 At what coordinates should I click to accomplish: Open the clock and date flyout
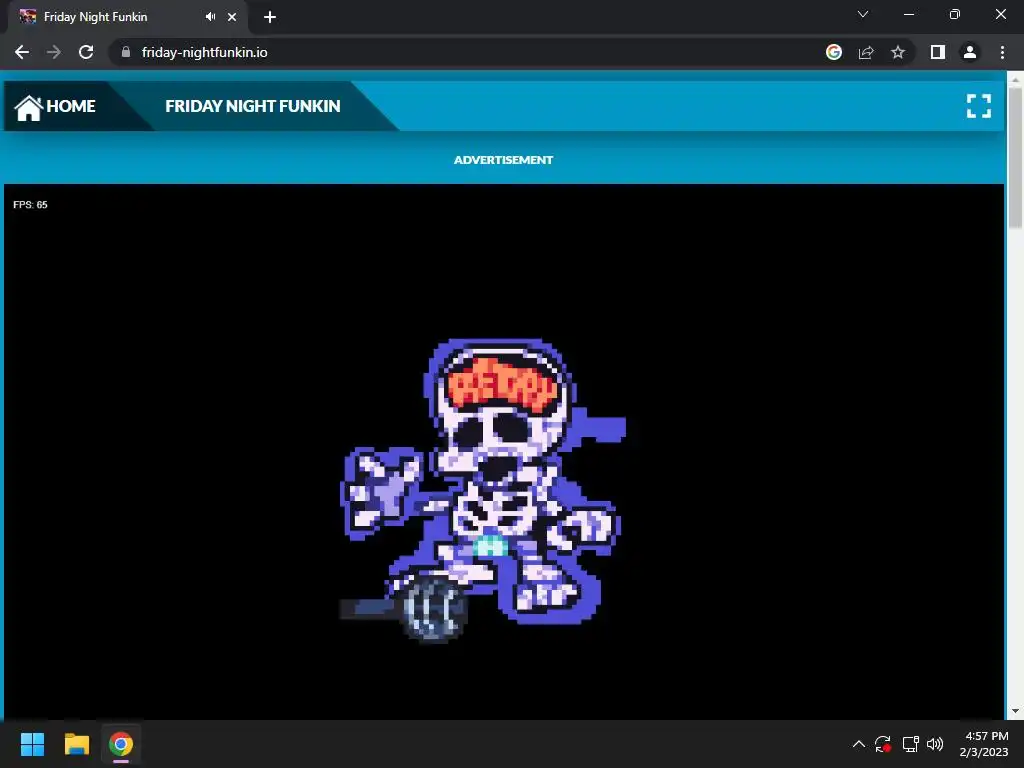(984, 744)
